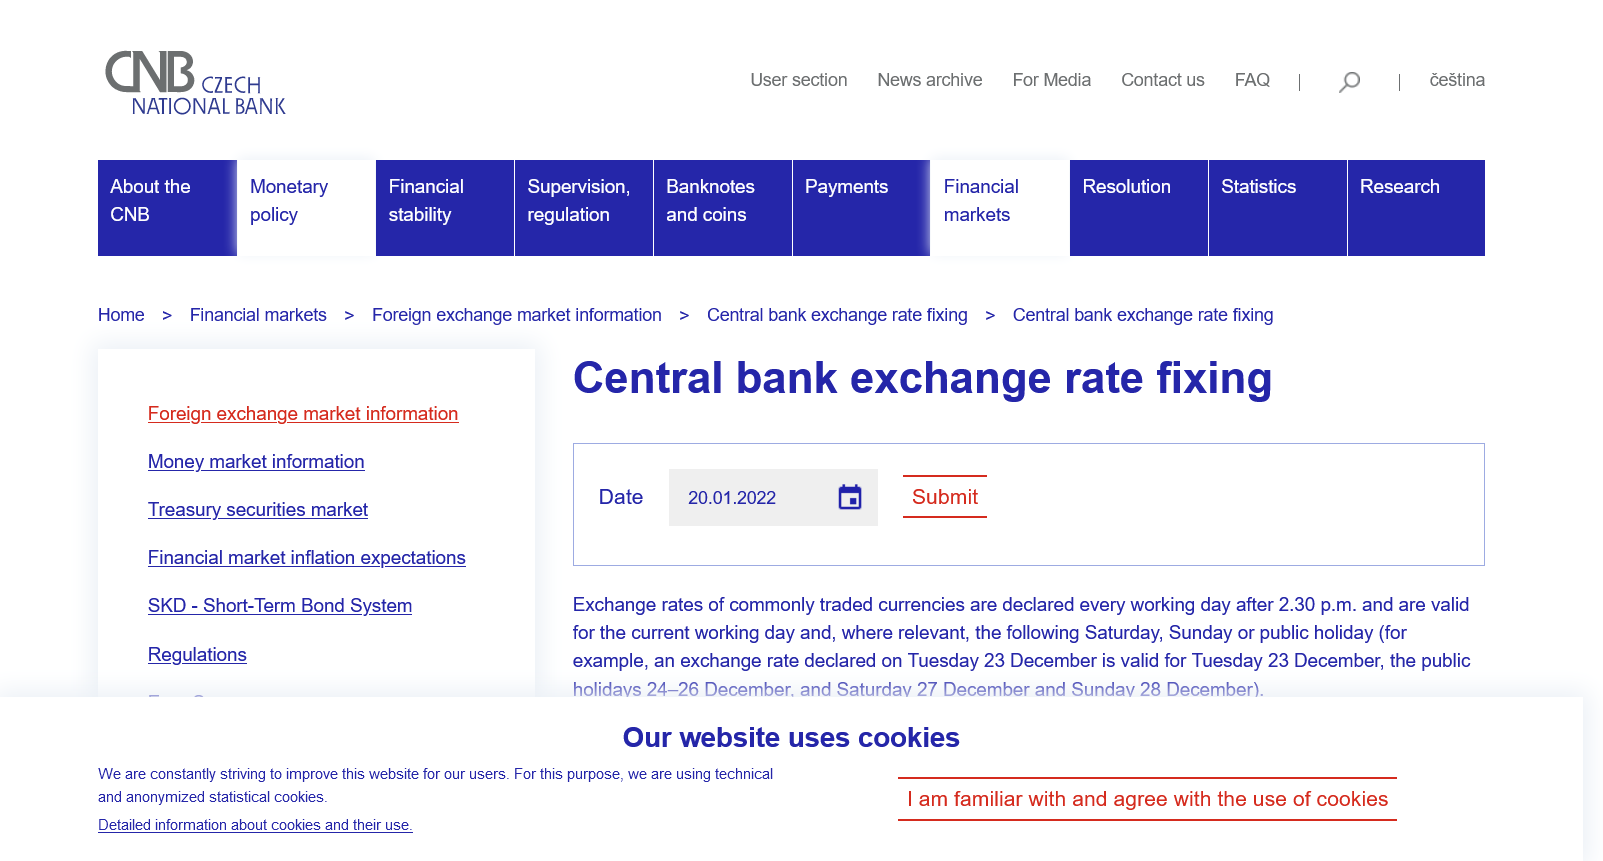The image size is (1603, 861).
Task: Read detailed information about cookies
Action: pos(255,825)
